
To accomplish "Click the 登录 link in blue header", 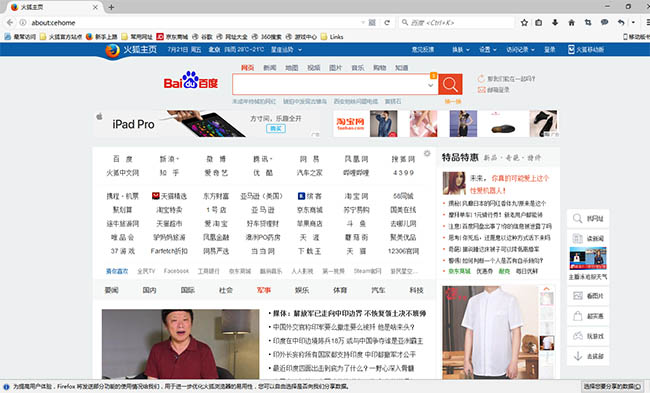I will 550,50.
